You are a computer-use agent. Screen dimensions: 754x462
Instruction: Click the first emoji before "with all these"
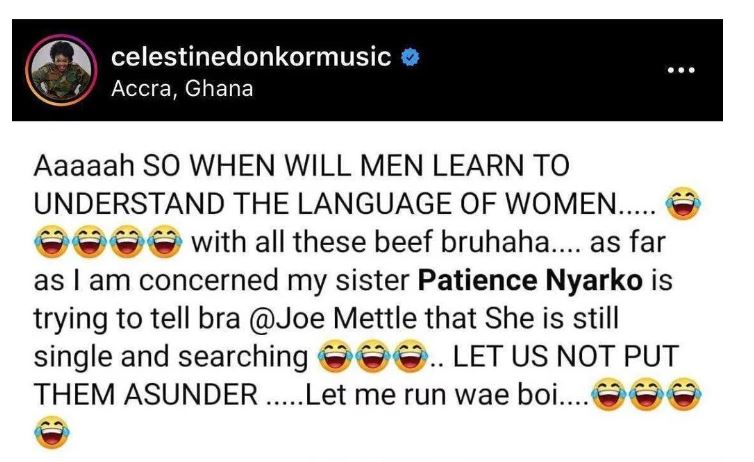[50, 242]
